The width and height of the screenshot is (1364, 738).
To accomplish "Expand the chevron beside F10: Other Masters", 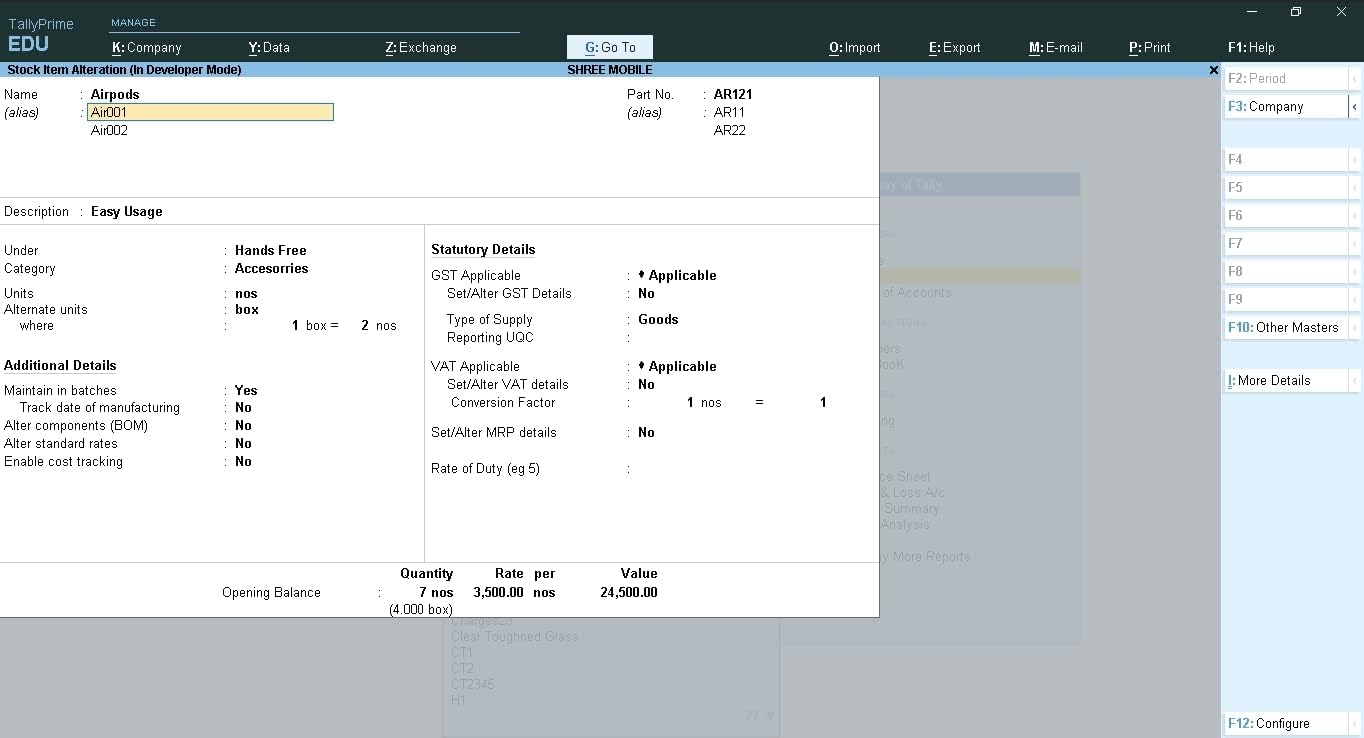I will [x=1356, y=327].
